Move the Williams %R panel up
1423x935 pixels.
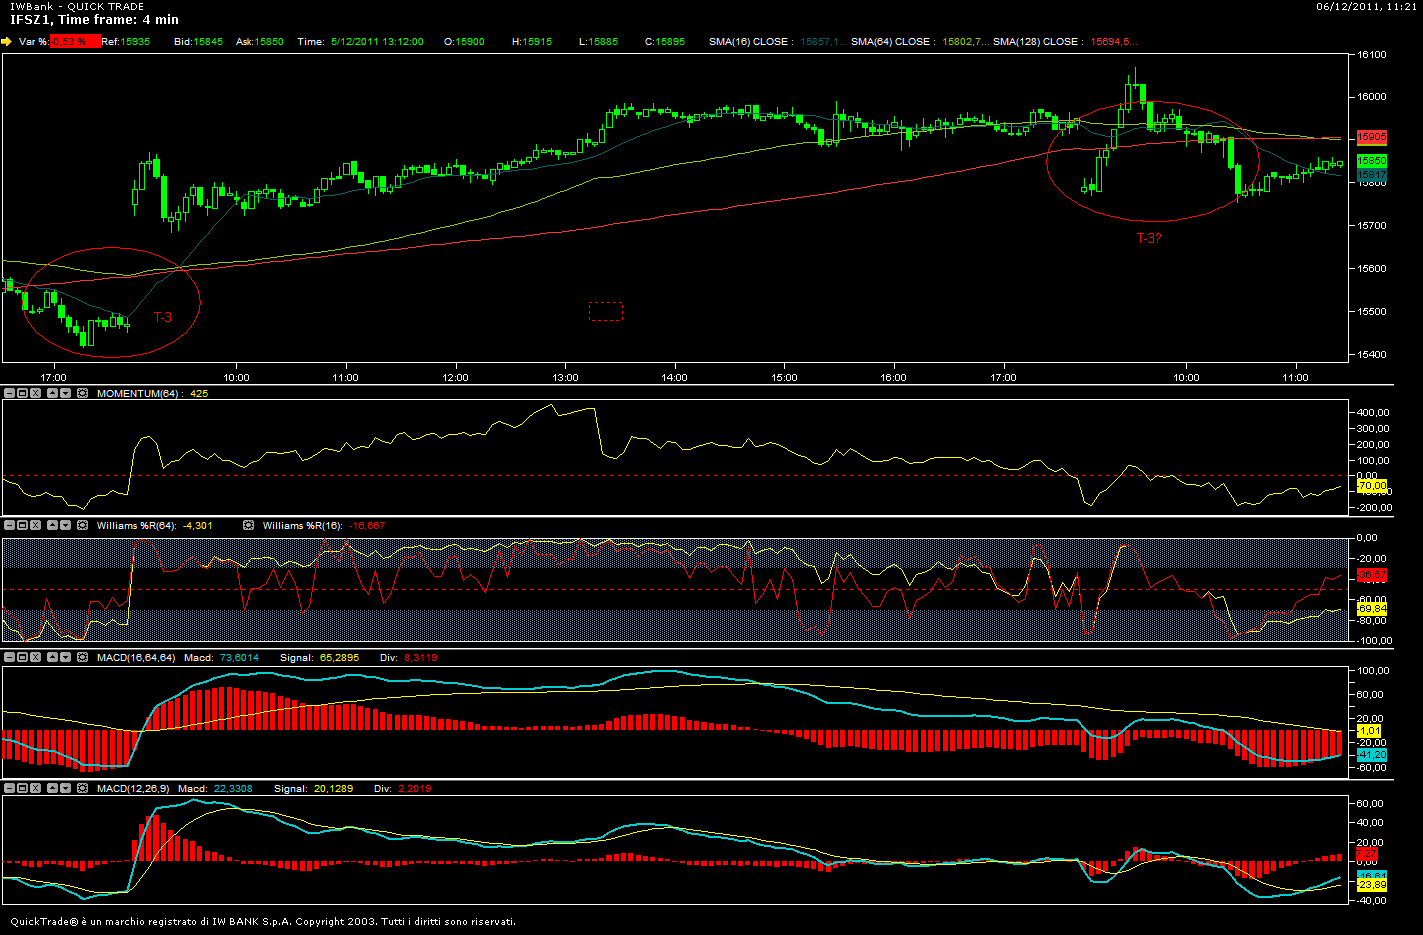pyautogui.click(x=53, y=525)
